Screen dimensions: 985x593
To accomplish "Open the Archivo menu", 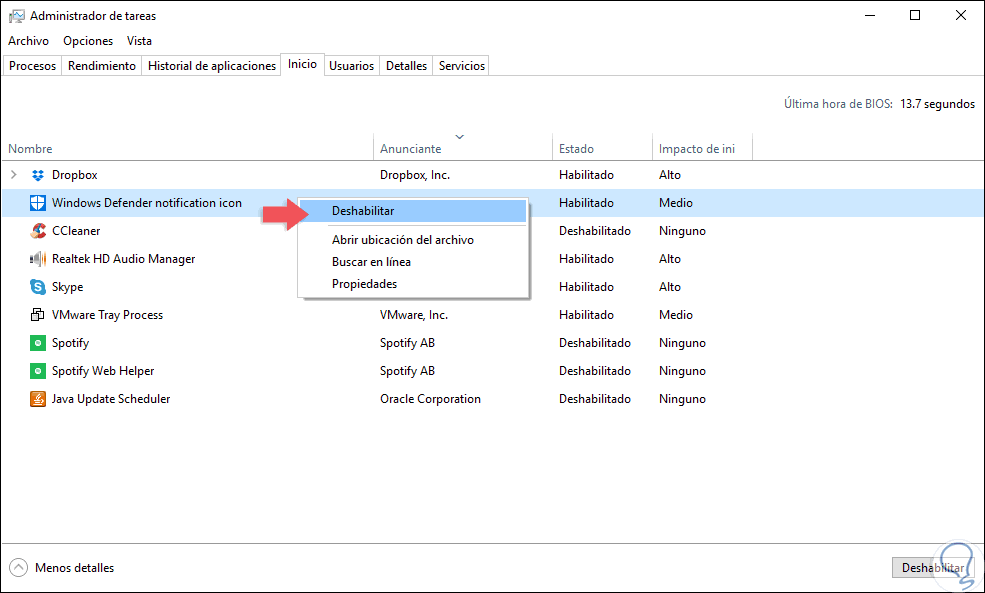I will [28, 41].
